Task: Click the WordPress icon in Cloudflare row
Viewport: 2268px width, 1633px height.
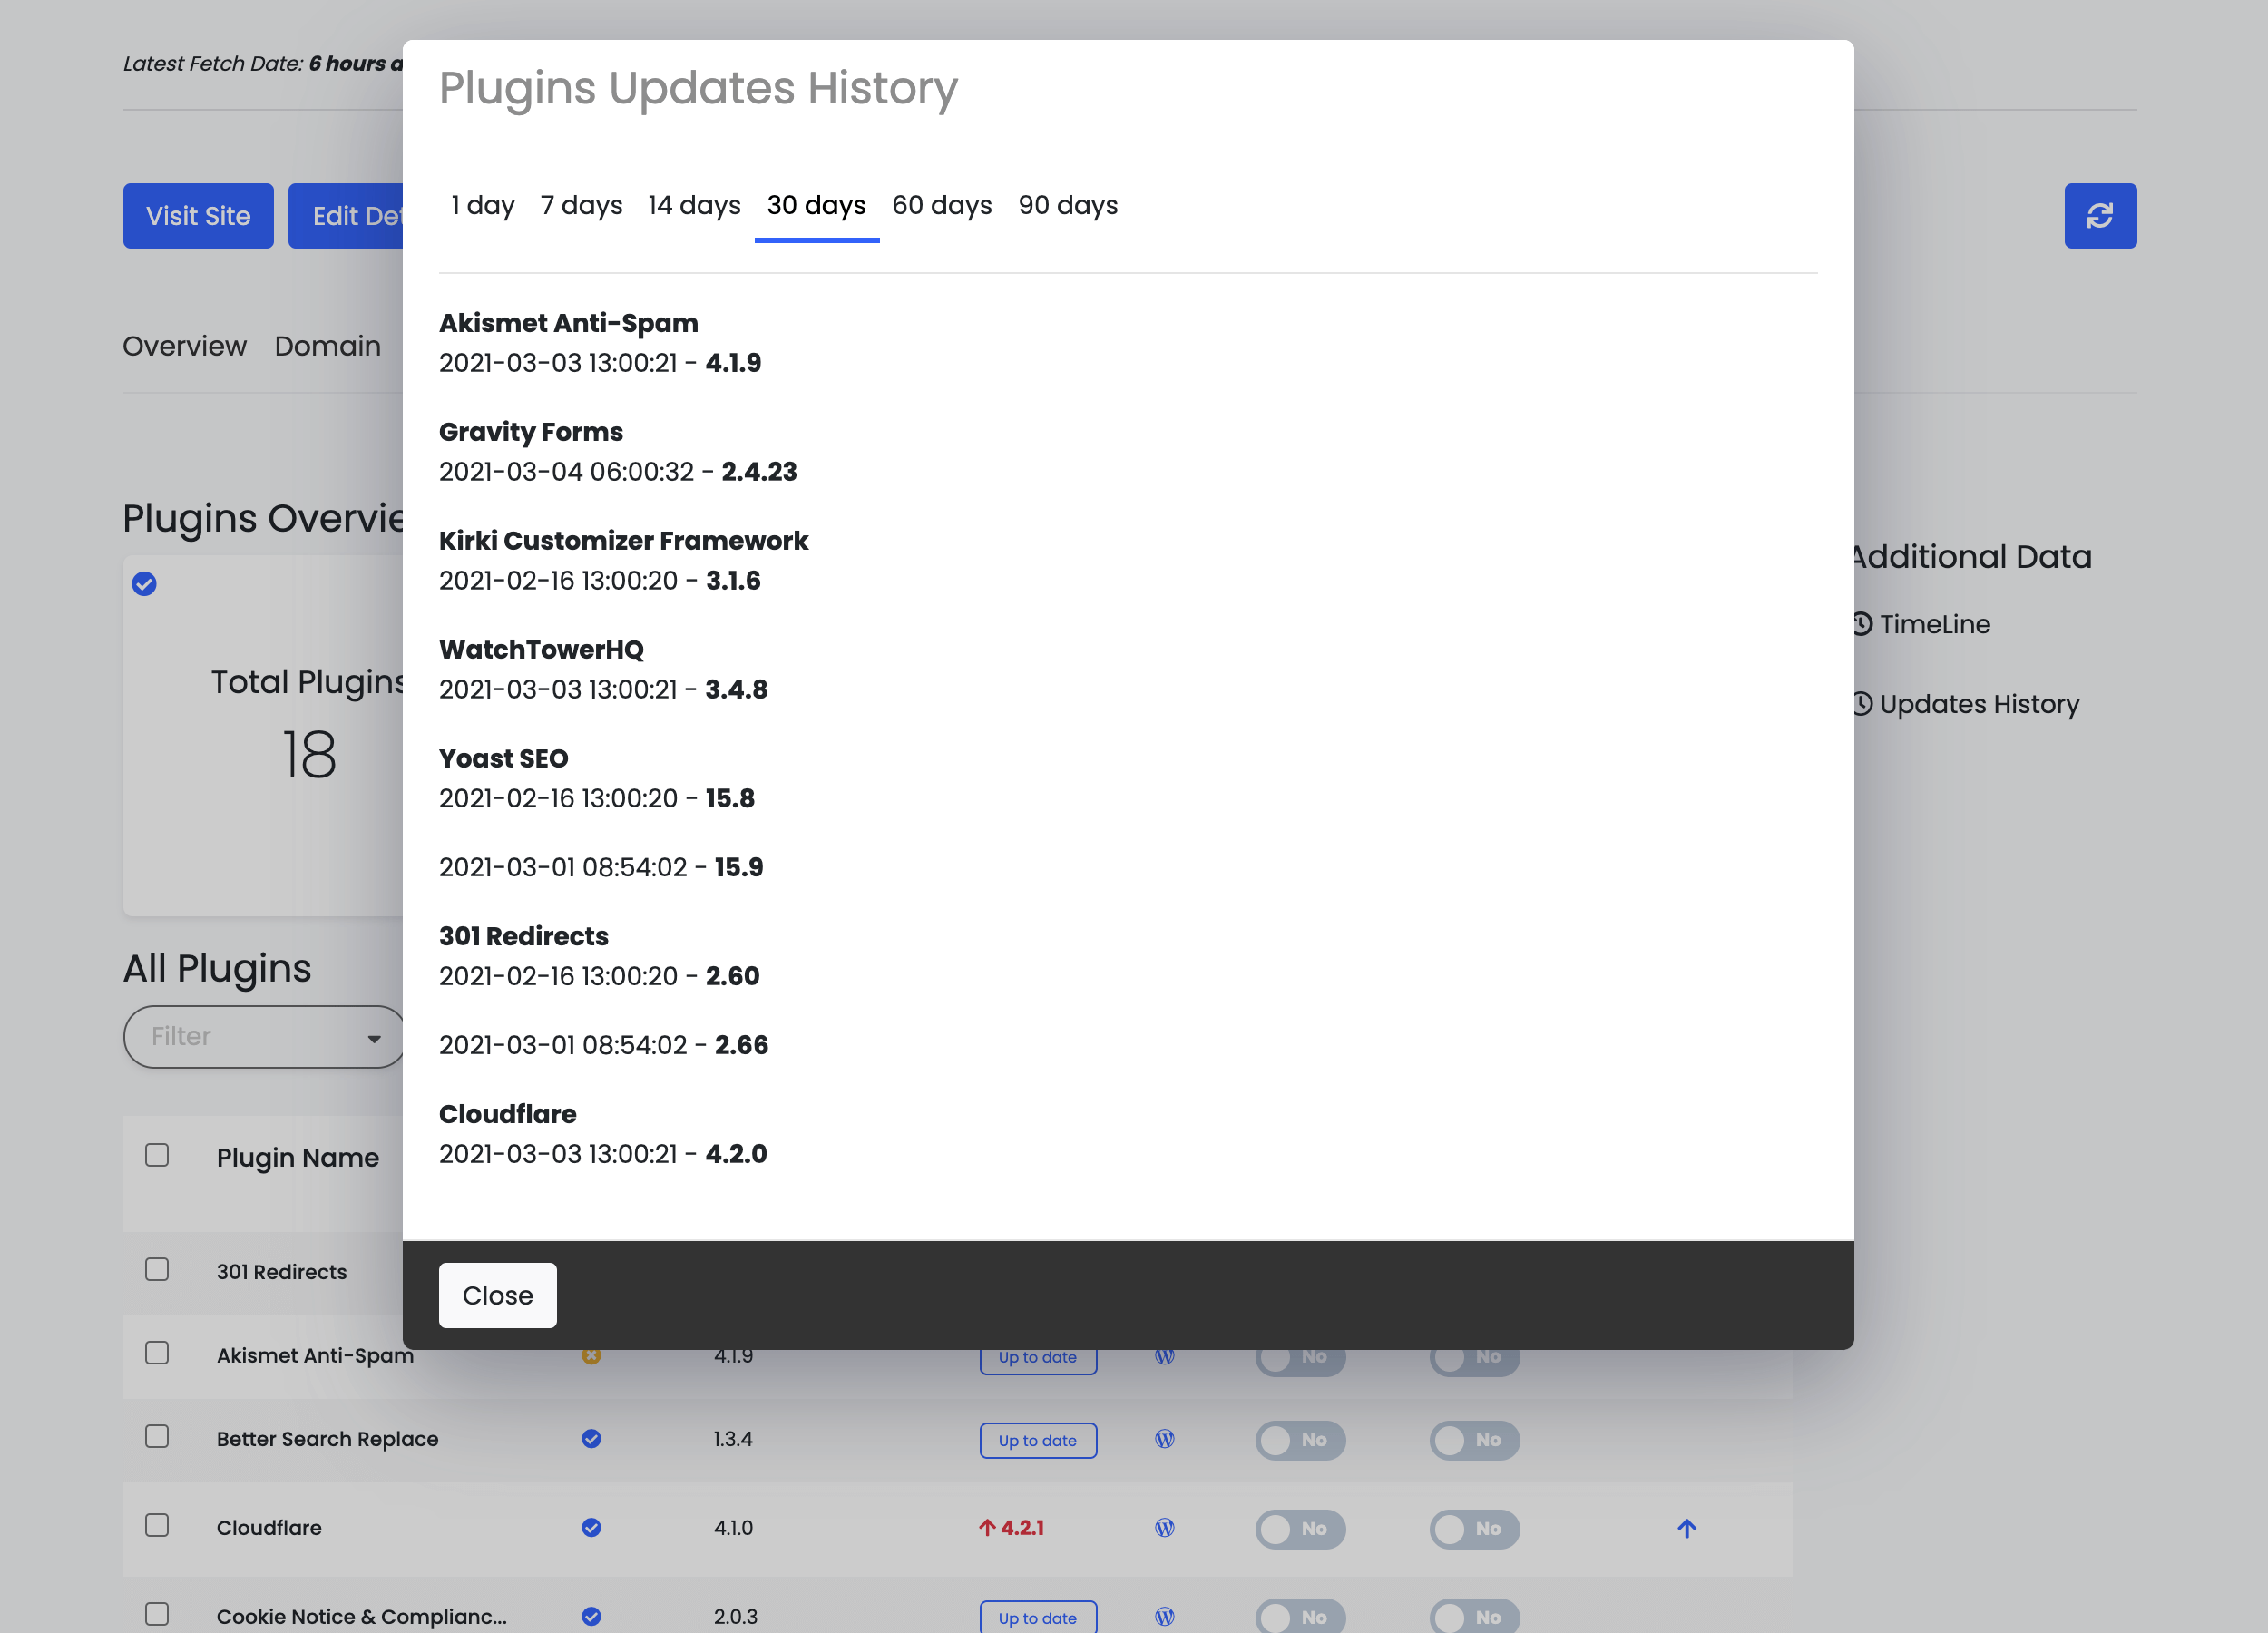Action: pyautogui.click(x=1164, y=1527)
